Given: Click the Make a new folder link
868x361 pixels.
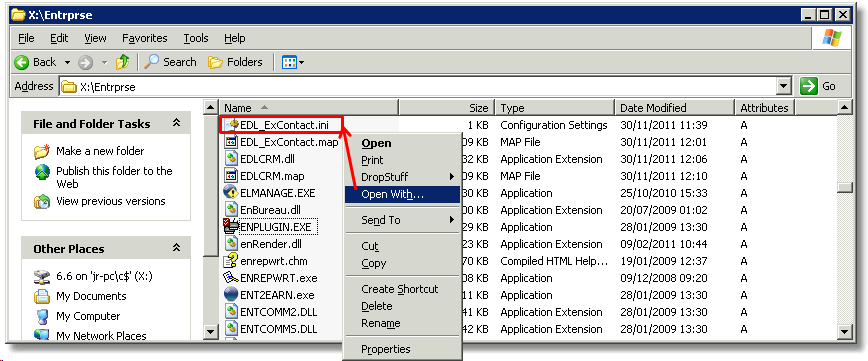Looking at the screenshot, I should (100, 151).
